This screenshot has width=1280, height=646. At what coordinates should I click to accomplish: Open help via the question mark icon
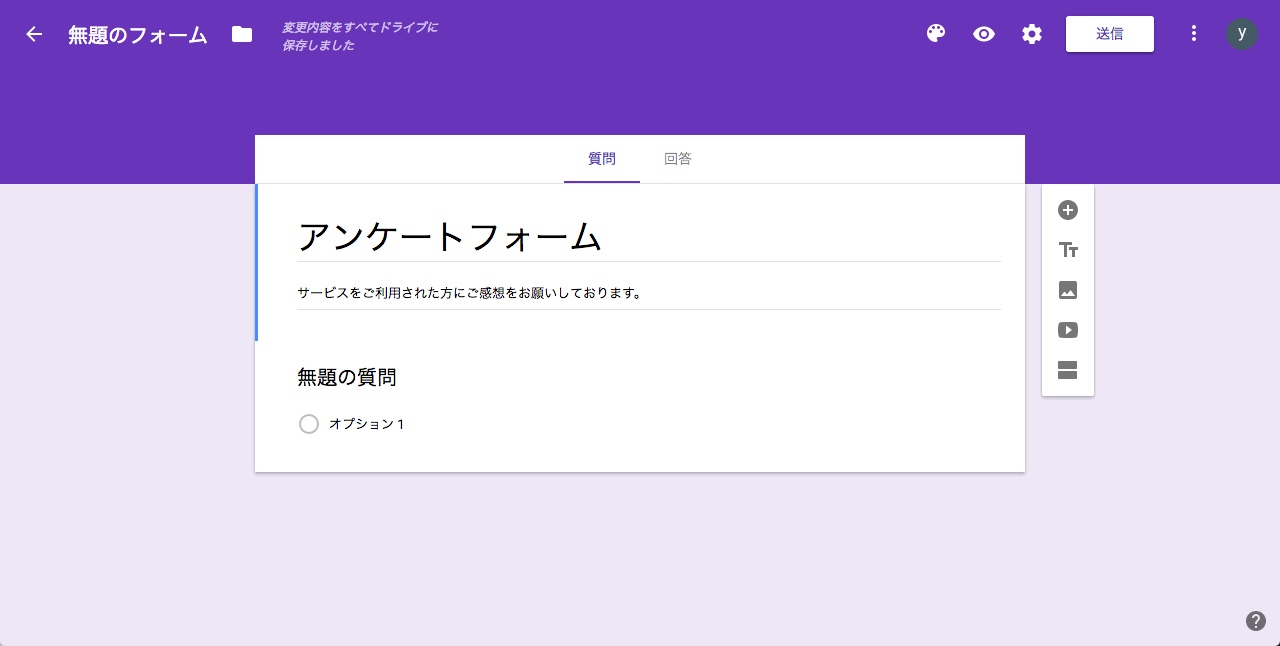click(x=1256, y=621)
